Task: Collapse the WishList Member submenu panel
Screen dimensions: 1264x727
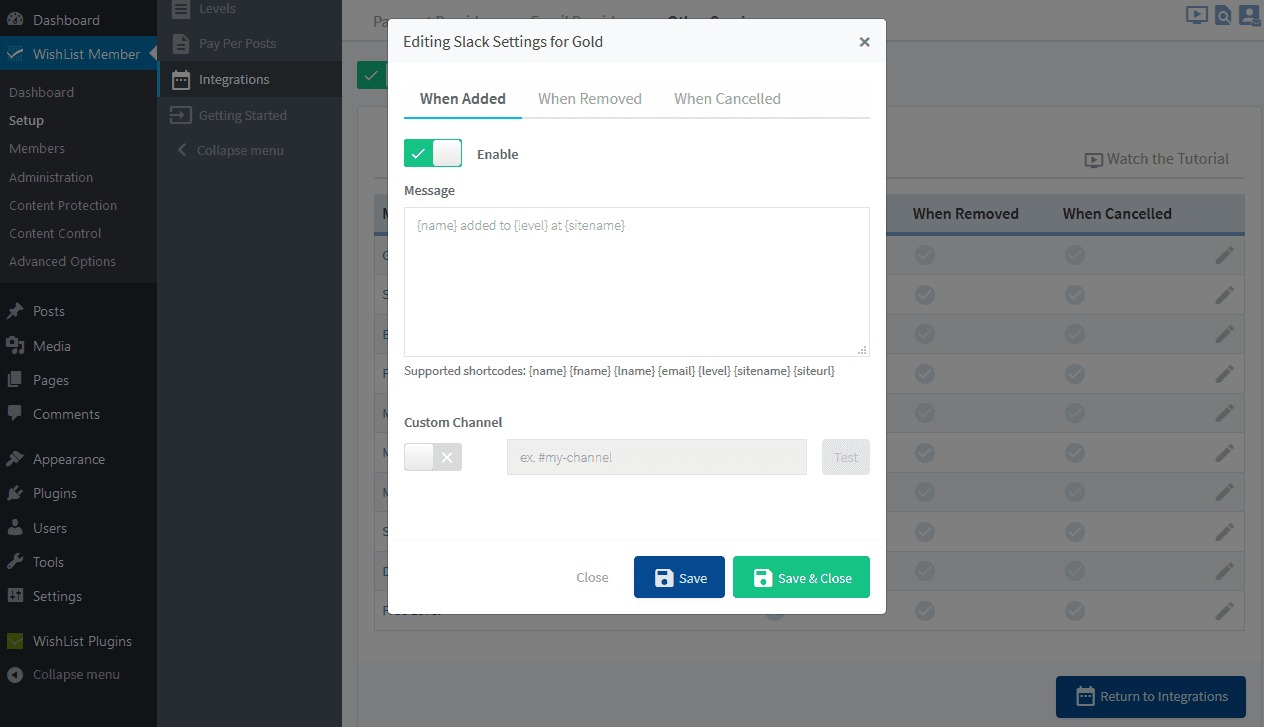Action: pyautogui.click(x=231, y=150)
